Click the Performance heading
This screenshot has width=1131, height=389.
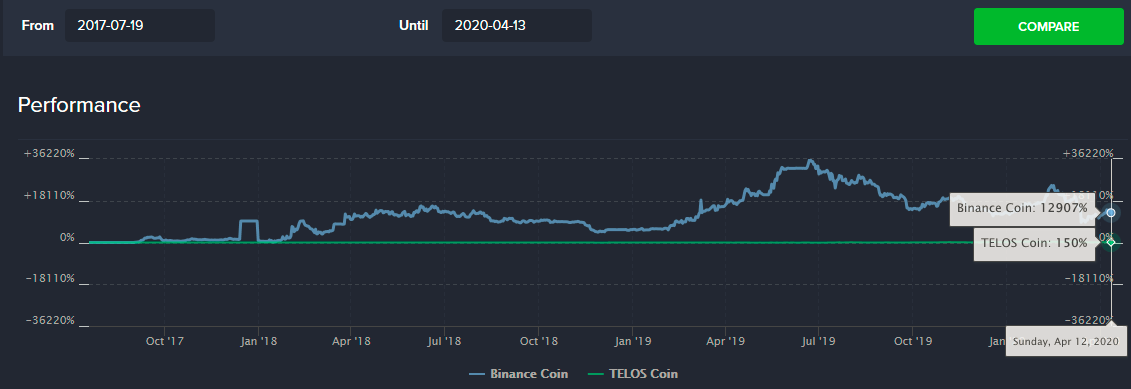tap(79, 105)
